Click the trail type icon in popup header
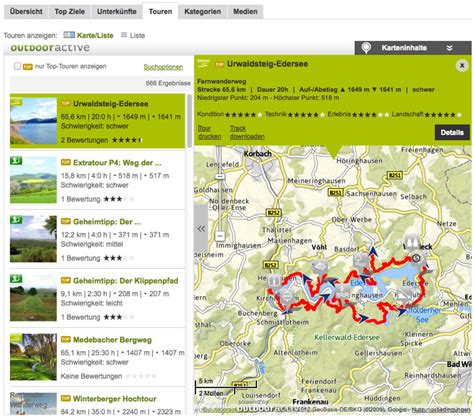This screenshot has width=474, height=419. [x=203, y=64]
